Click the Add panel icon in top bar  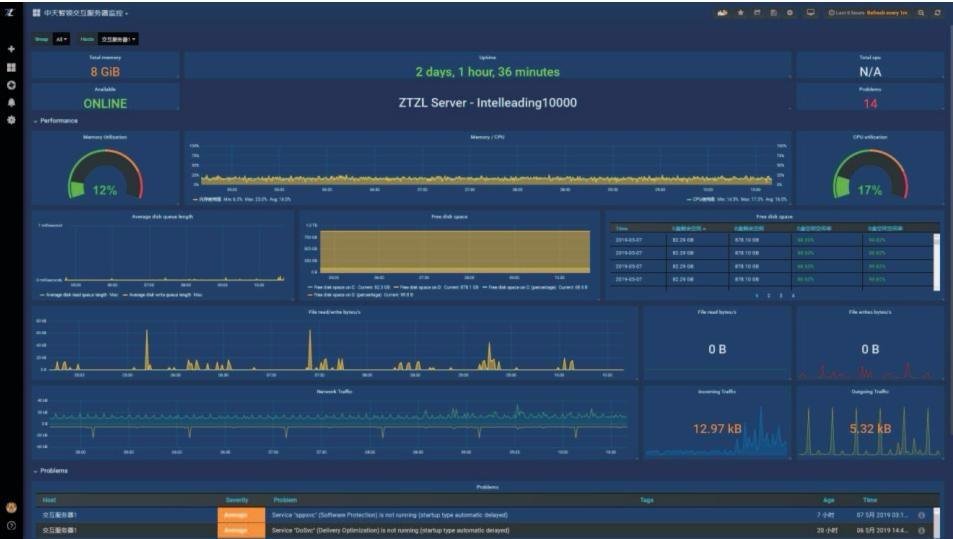click(x=722, y=13)
